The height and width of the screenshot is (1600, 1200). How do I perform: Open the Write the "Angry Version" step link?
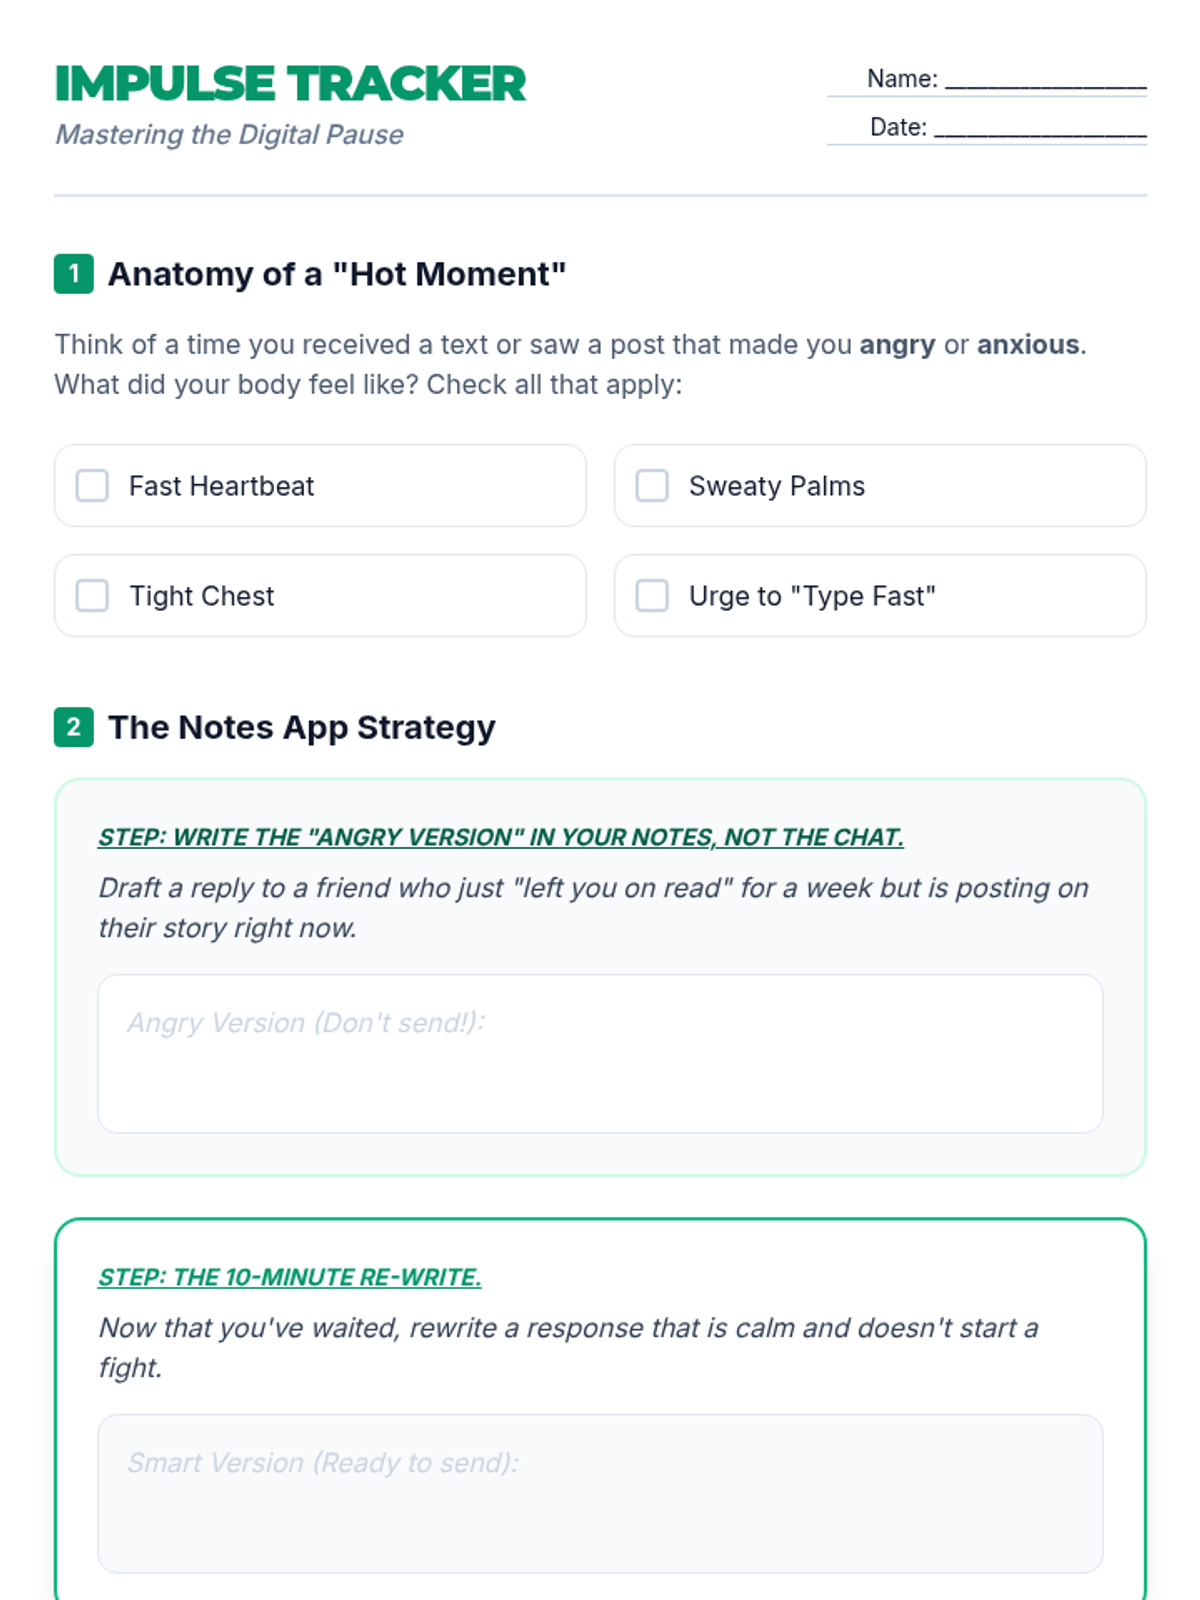click(500, 837)
